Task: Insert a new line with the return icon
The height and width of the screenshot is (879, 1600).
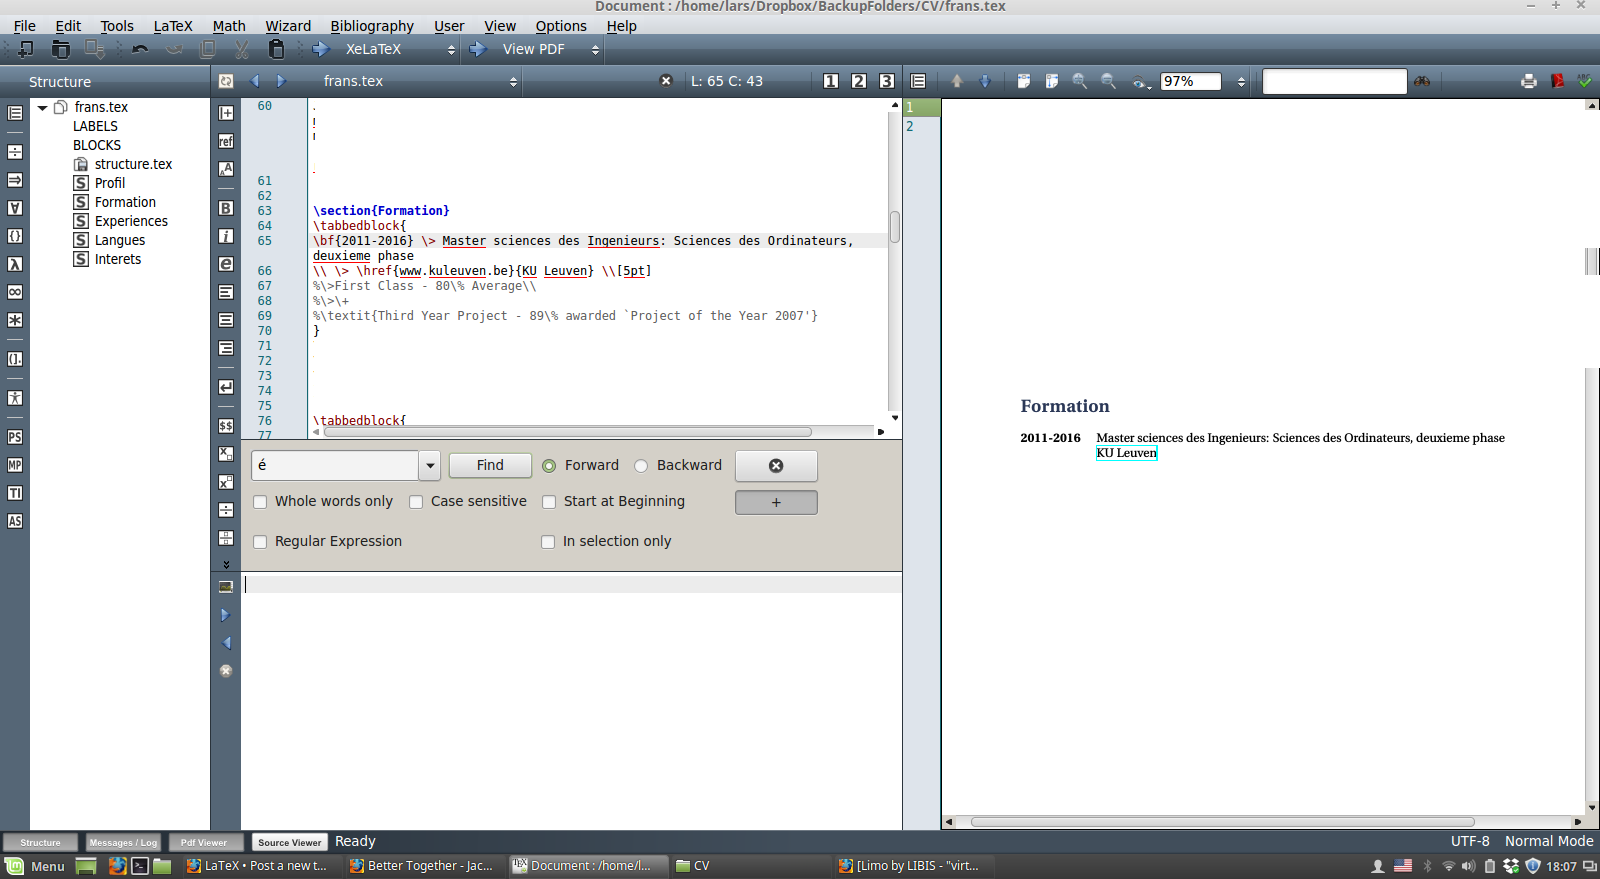Action: (226, 387)
